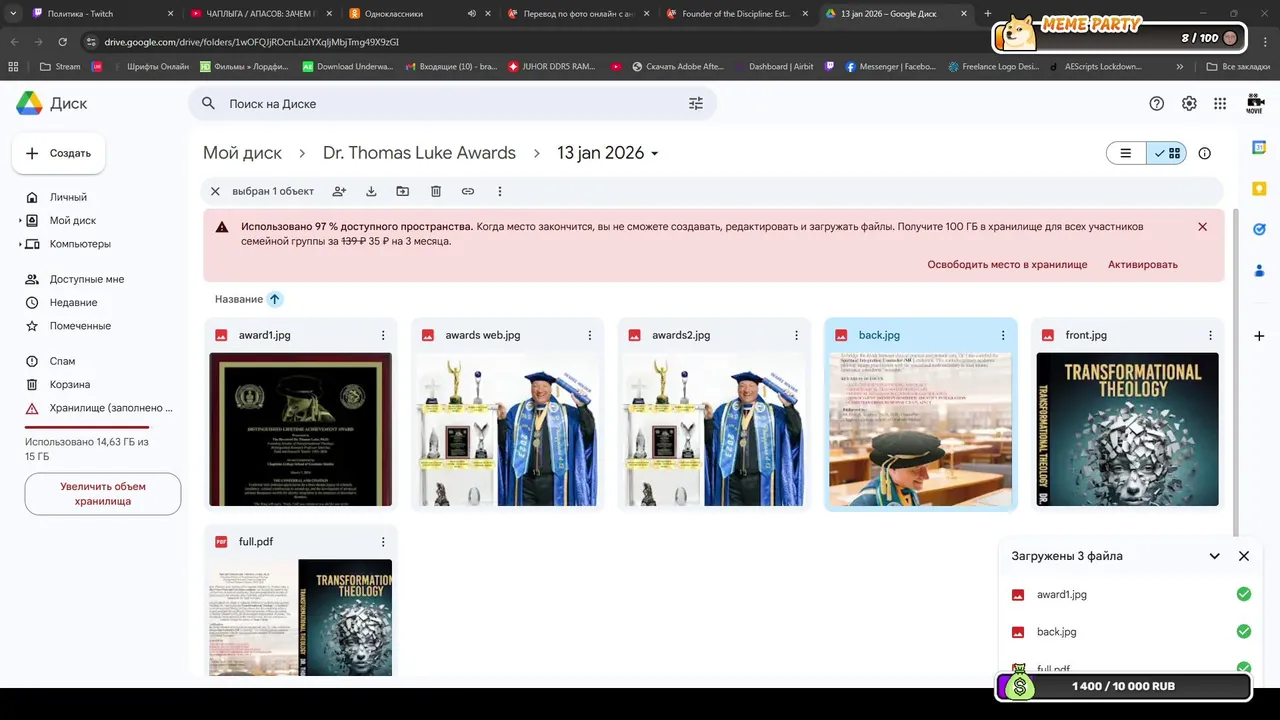Open Google Drive help icon
Screen dimensions: 1280x720
1157,103
